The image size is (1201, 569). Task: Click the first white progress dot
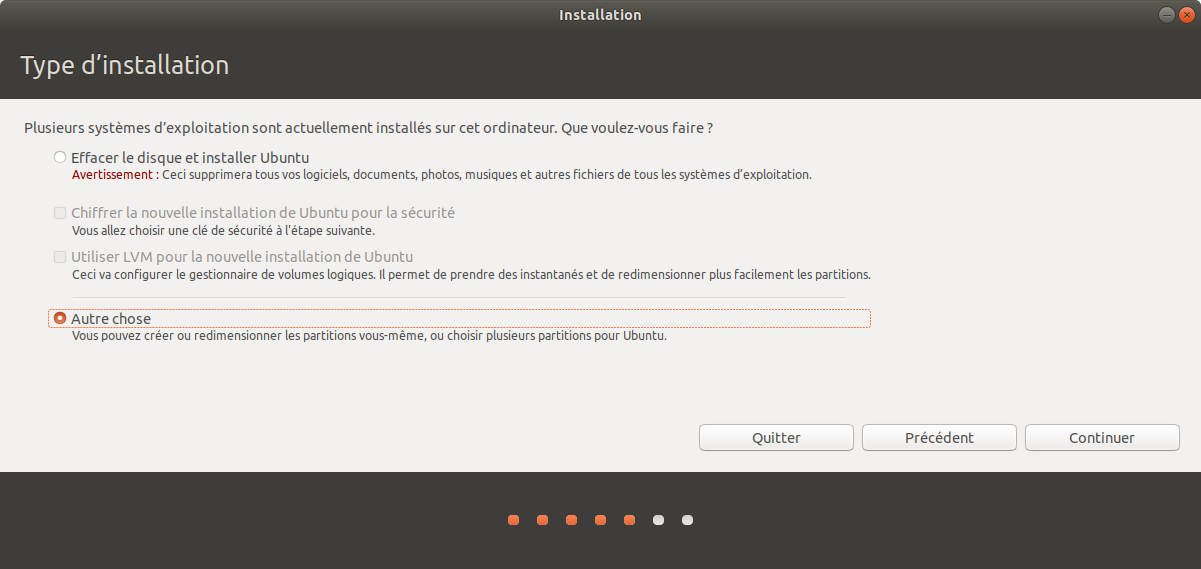[658, 520]
